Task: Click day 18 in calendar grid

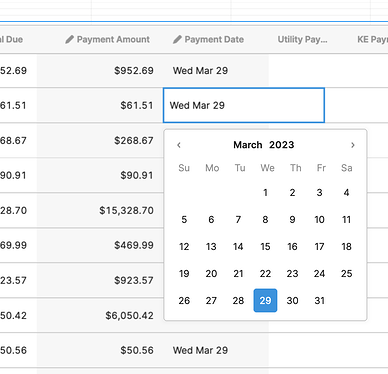Action: pos(346,247)
